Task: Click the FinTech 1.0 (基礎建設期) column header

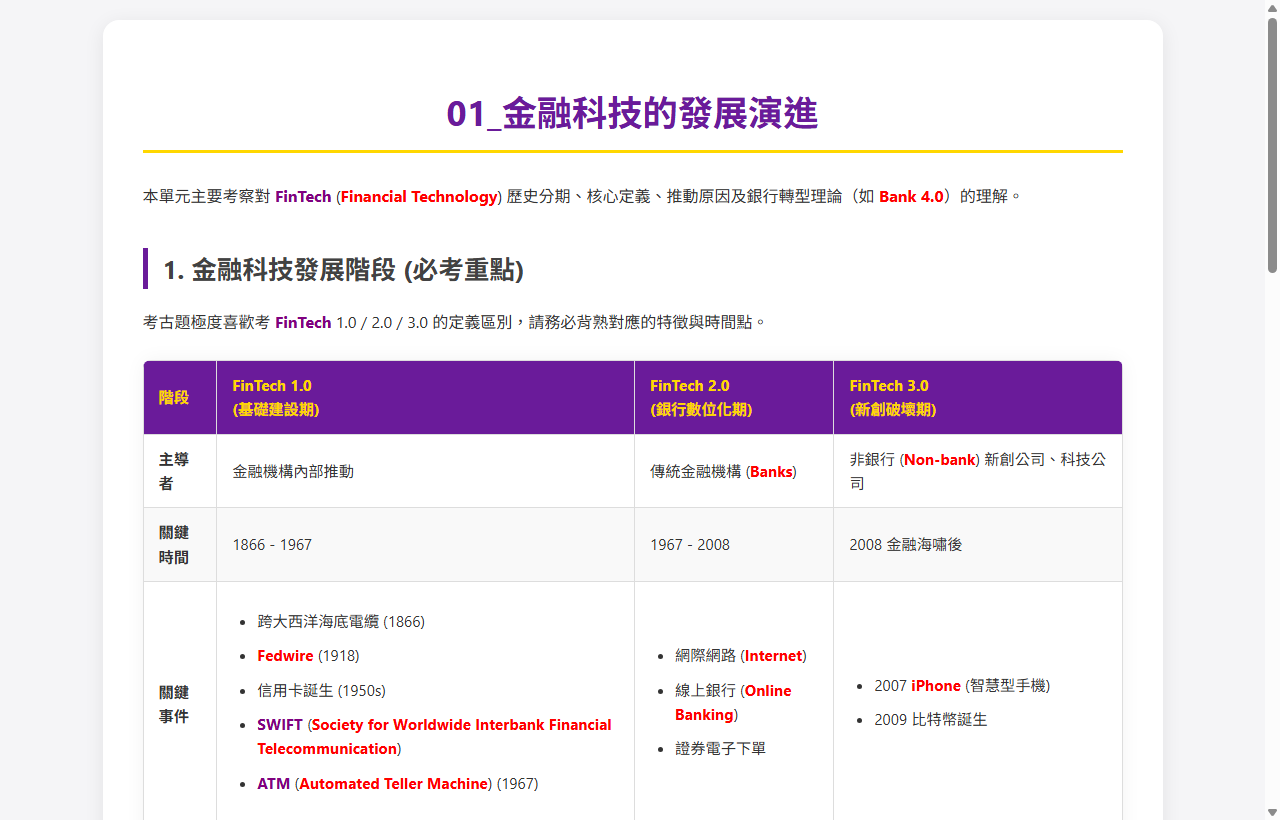Action: (425, 397)
